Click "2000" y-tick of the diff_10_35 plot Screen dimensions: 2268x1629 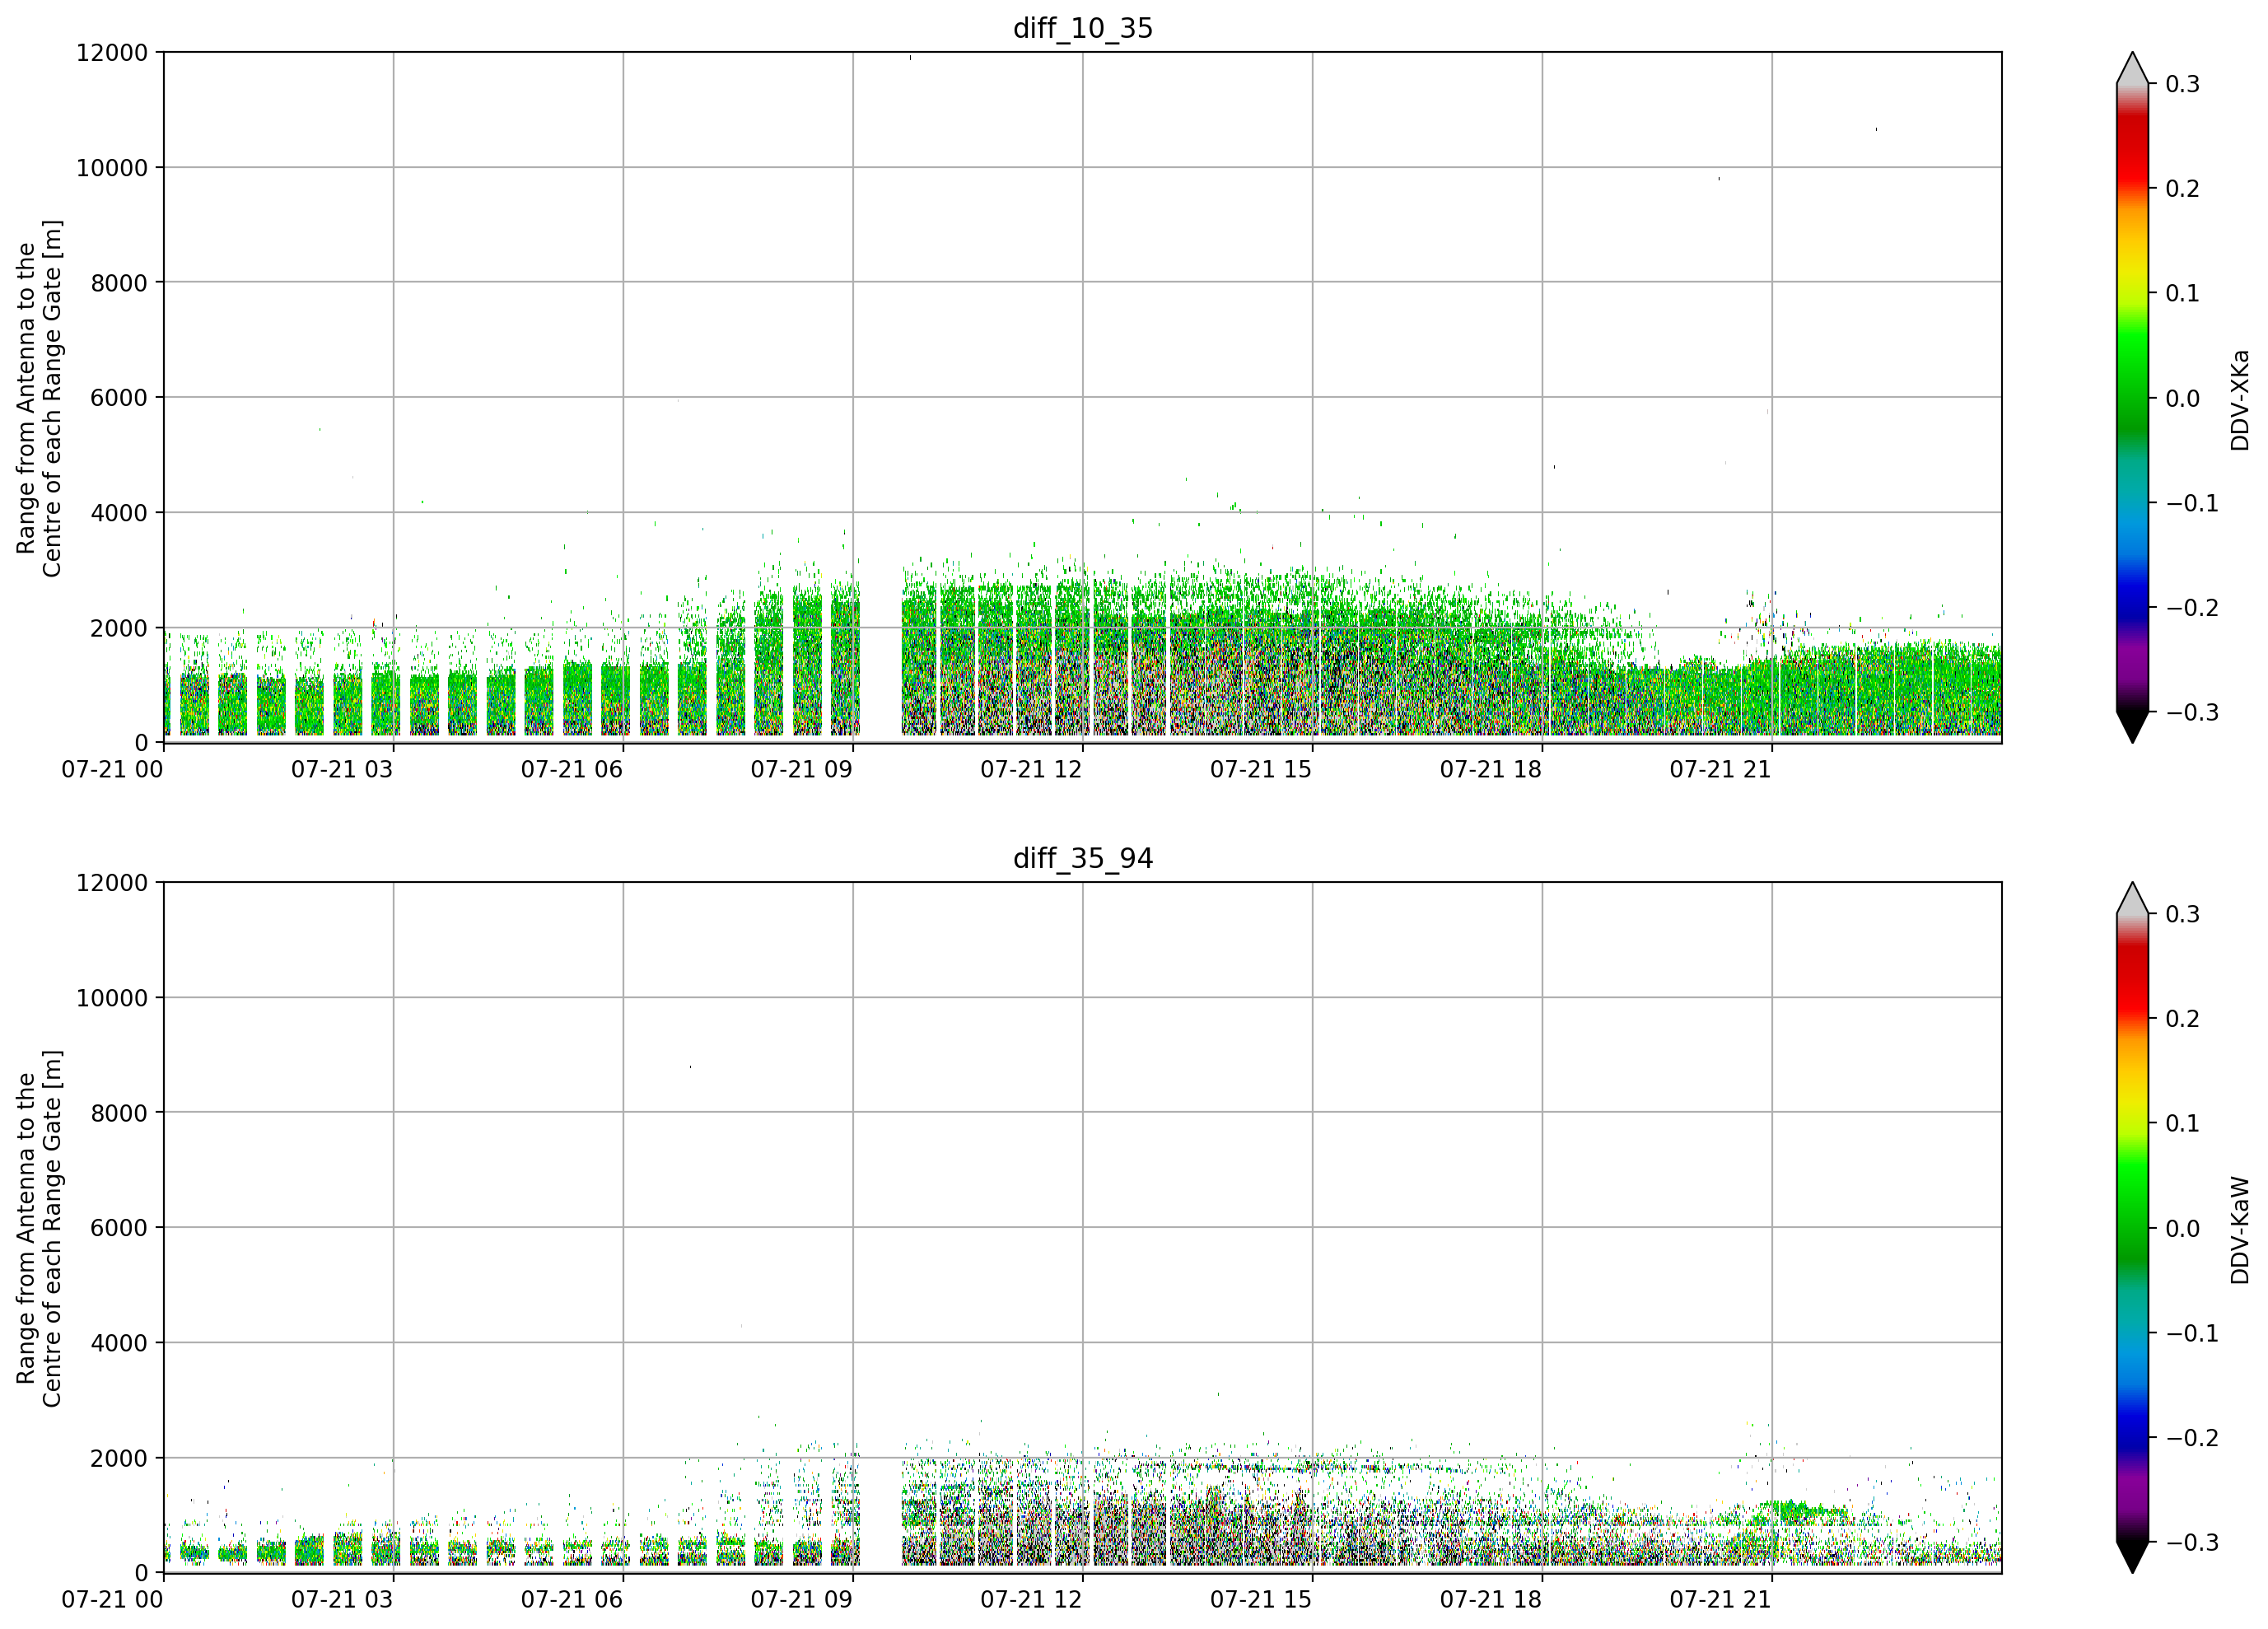(119, 628)
